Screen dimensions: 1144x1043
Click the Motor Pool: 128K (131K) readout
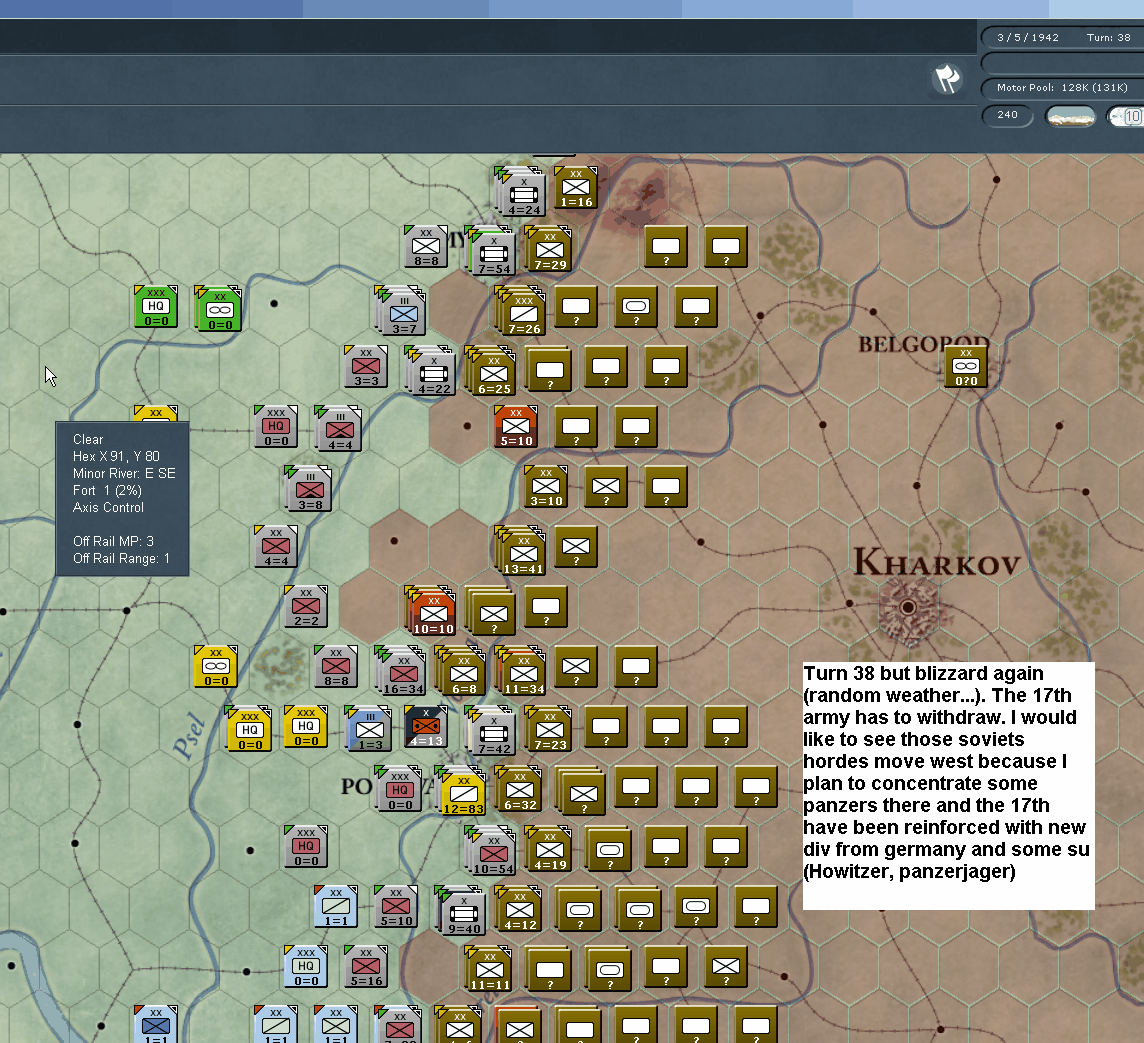(x=1062, y=88)
